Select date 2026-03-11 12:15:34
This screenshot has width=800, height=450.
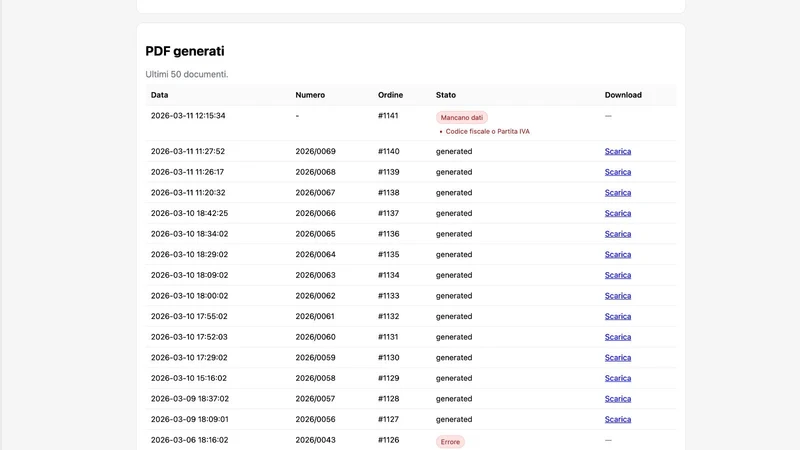[x=188, y=116]
